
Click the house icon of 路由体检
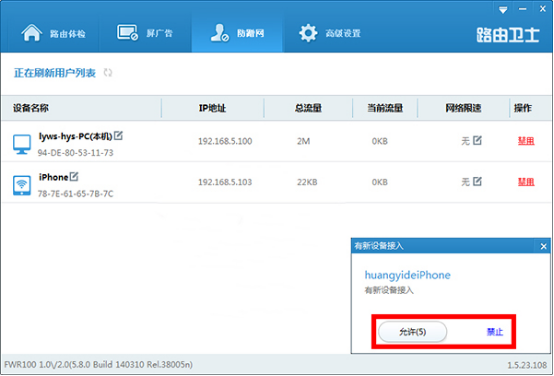tap(32, 33)
